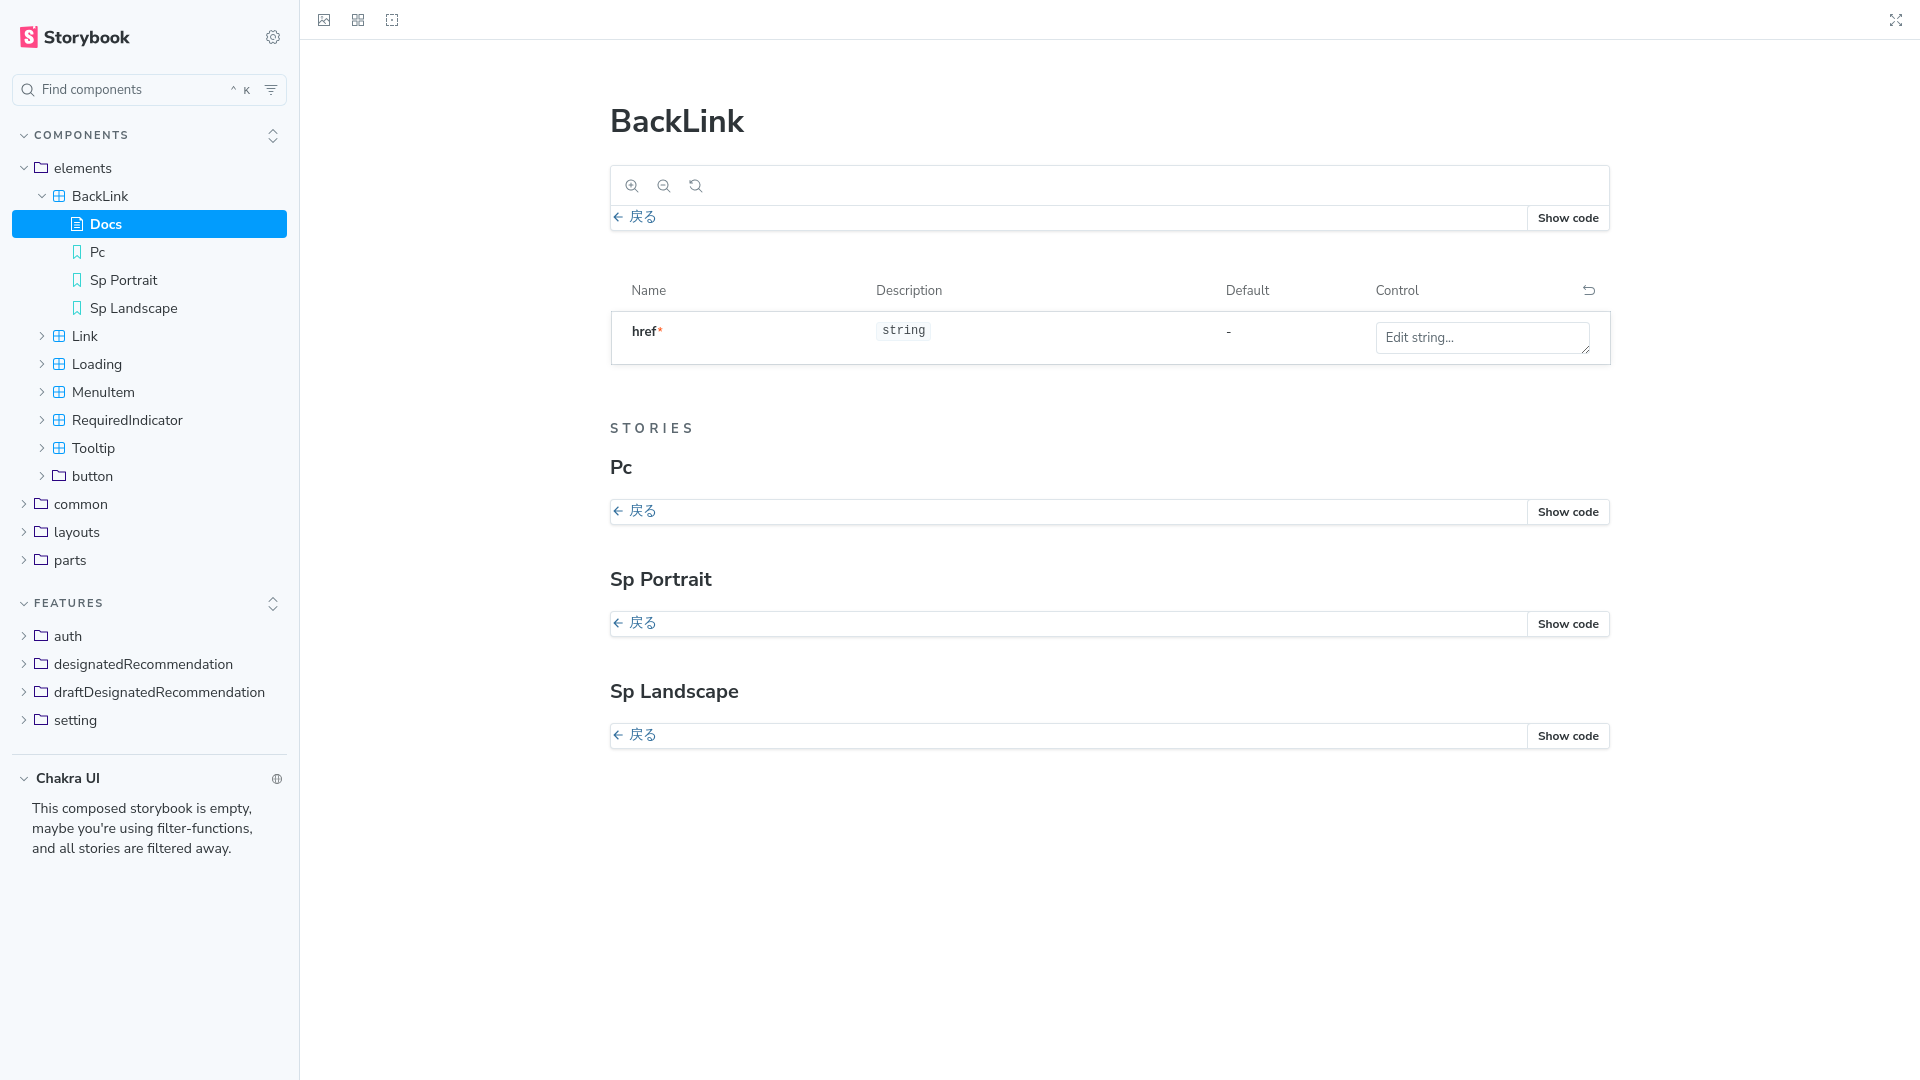Click the string type badge
Image resolution: width=1920 pixels, height=1080 pixels.
[903, 331]
